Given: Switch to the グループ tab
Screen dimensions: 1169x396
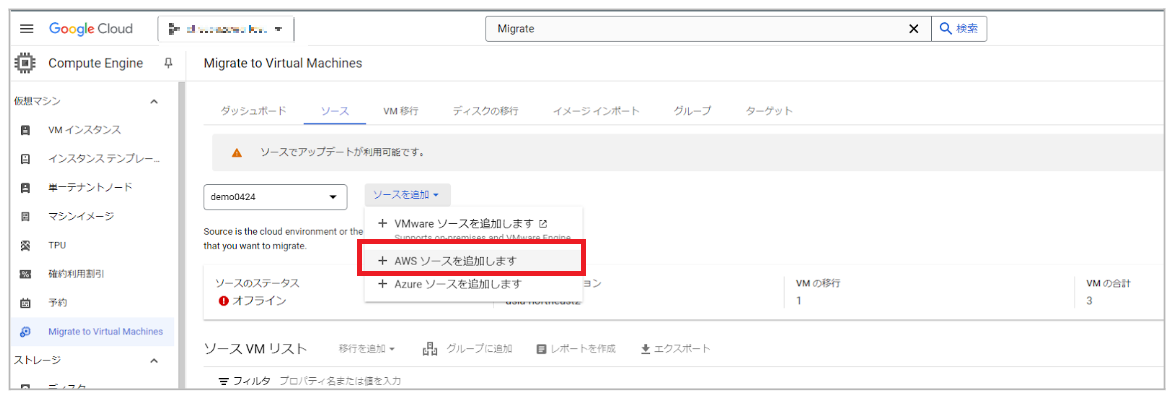Looking at the screenshot, I should (x=693, y=111).
